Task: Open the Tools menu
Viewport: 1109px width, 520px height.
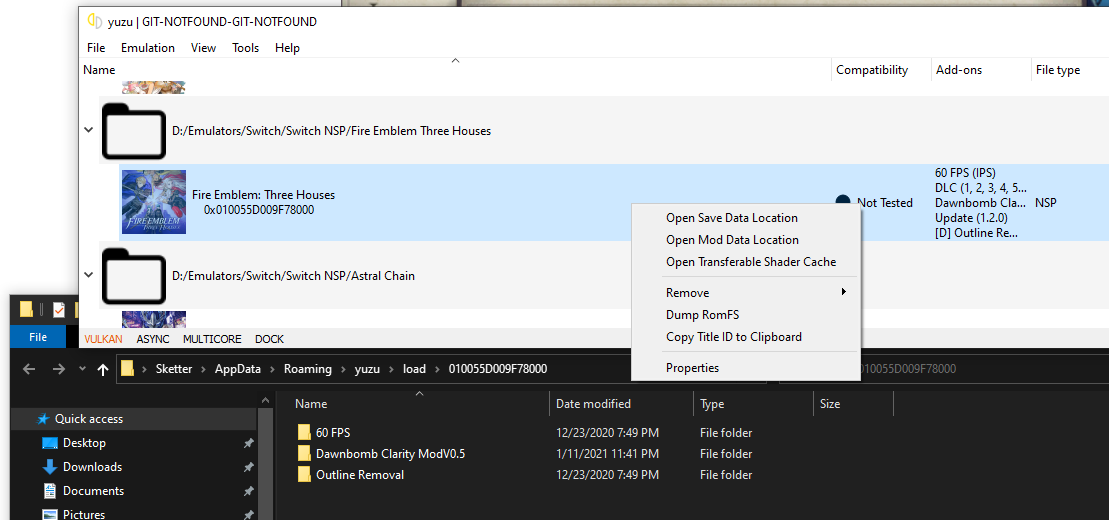Action: 245,48
